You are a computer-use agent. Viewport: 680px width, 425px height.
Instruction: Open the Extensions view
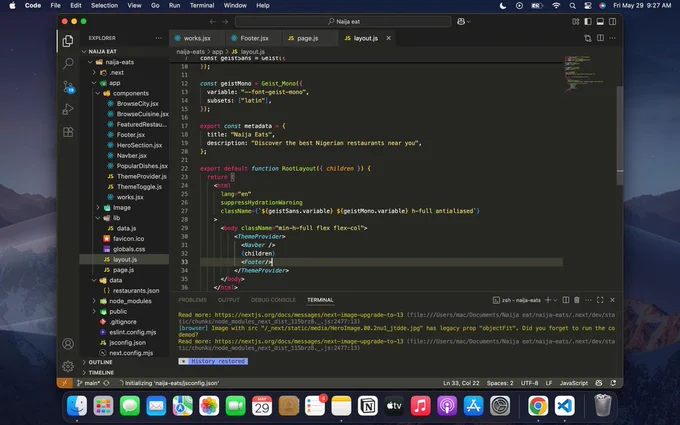[x=68, y=132]
